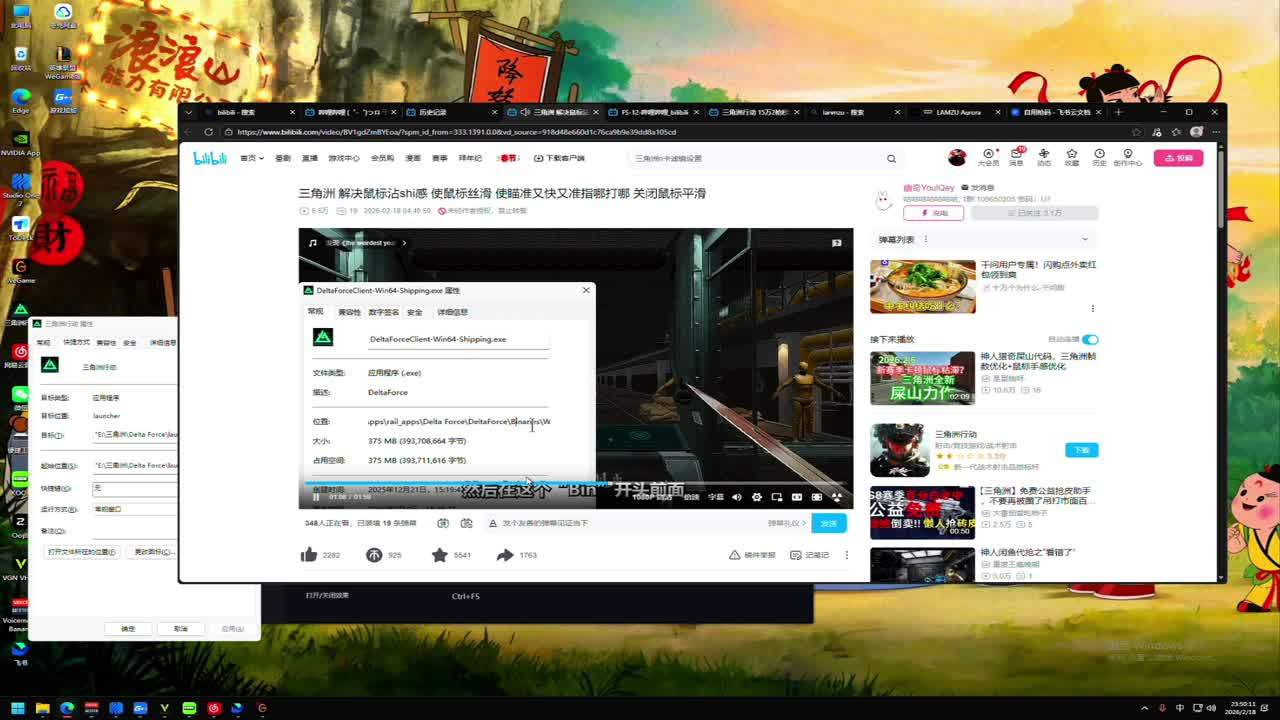Click browser back arrow
Image resolution: width=1280 pixels, height=720 pixels.
click(x=189, y=132)
